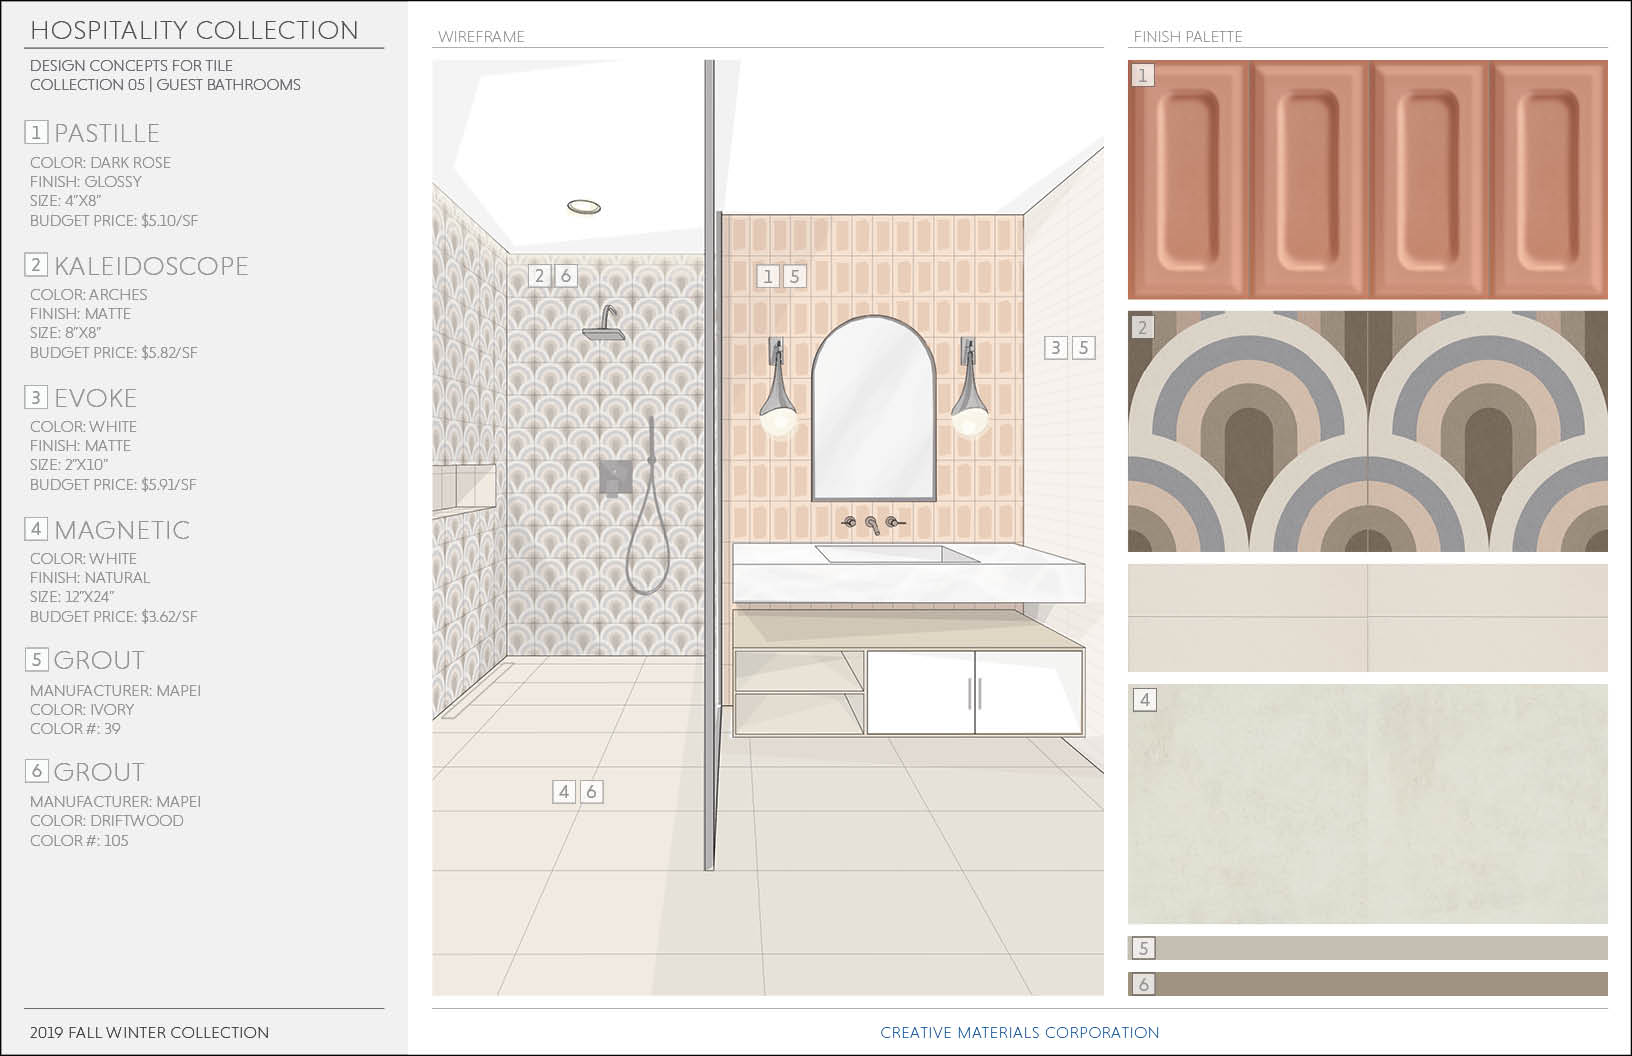Click 'DESIGN CONCEPTS FOR TILE' subtitle
Screen dimensions: 1632x1056
coord(131,65)
